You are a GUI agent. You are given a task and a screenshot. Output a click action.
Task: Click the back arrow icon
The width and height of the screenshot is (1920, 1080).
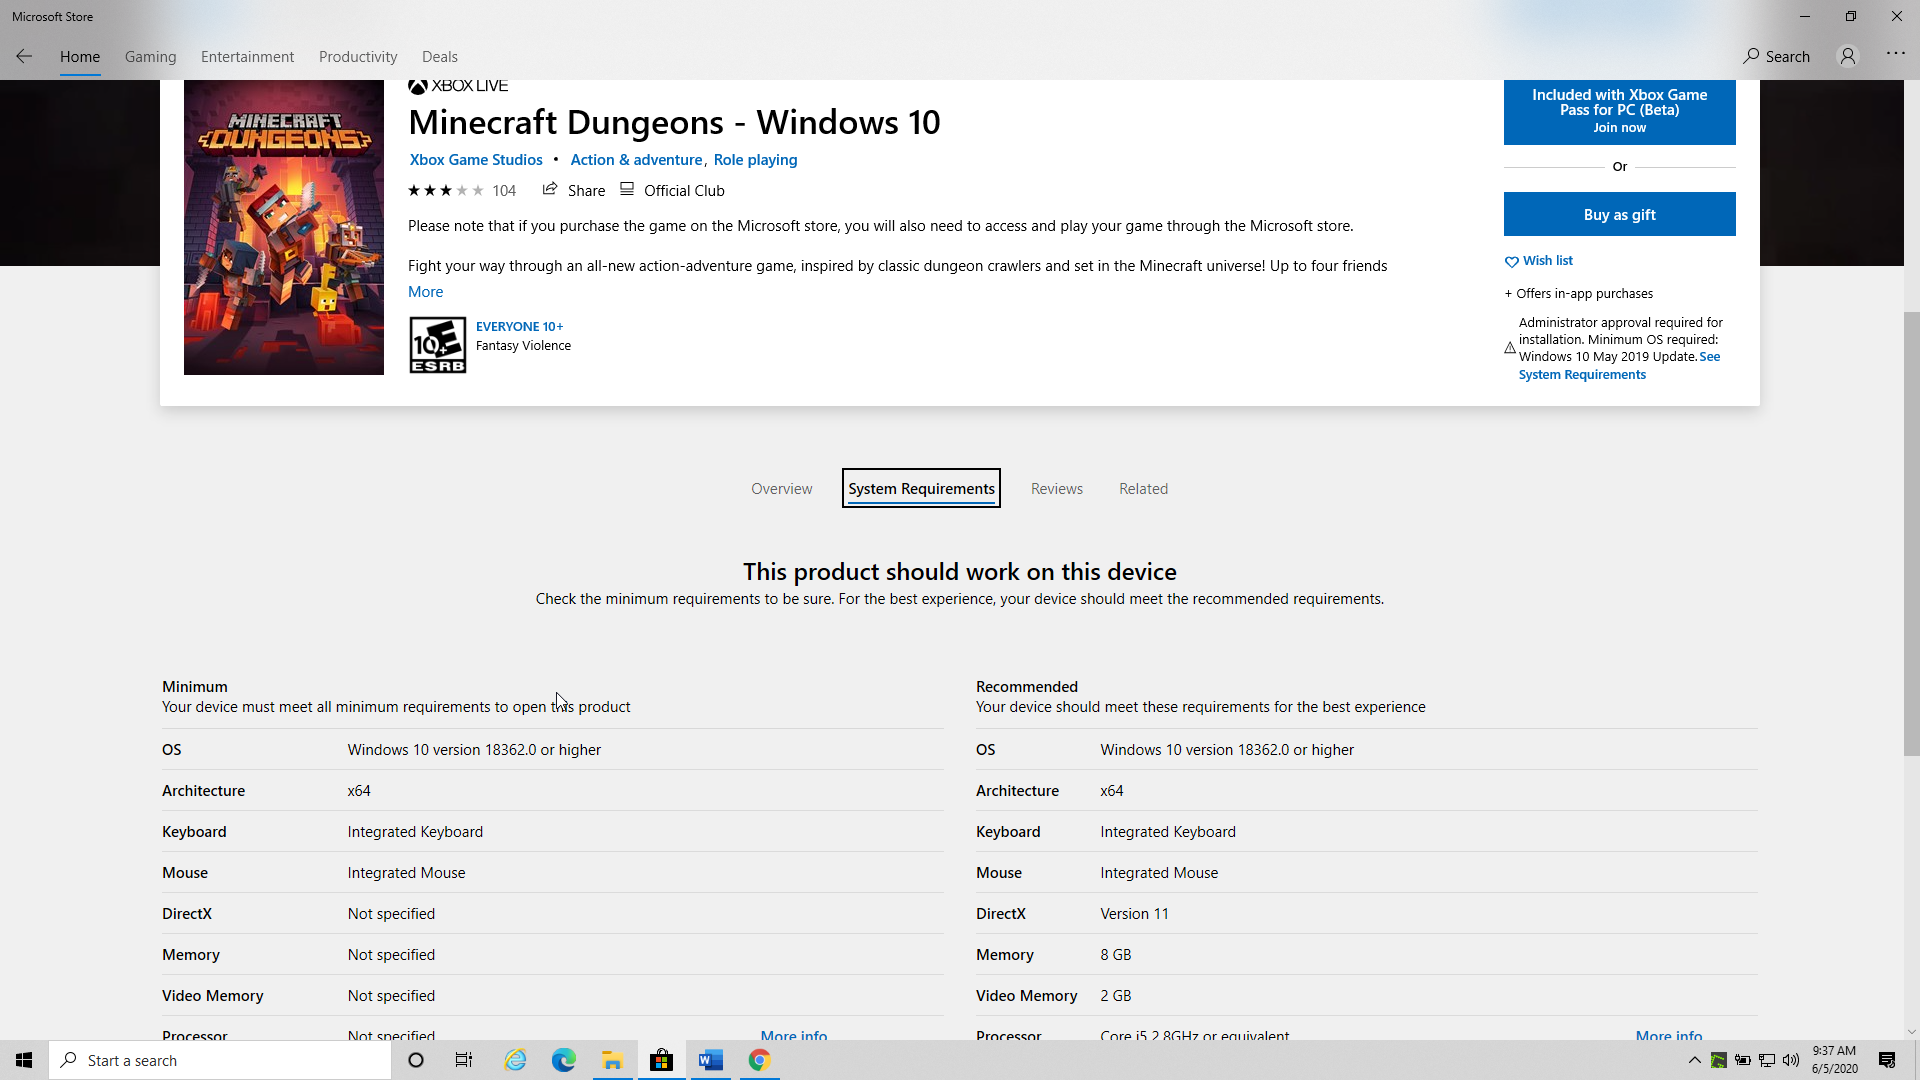tap(24, 56)
